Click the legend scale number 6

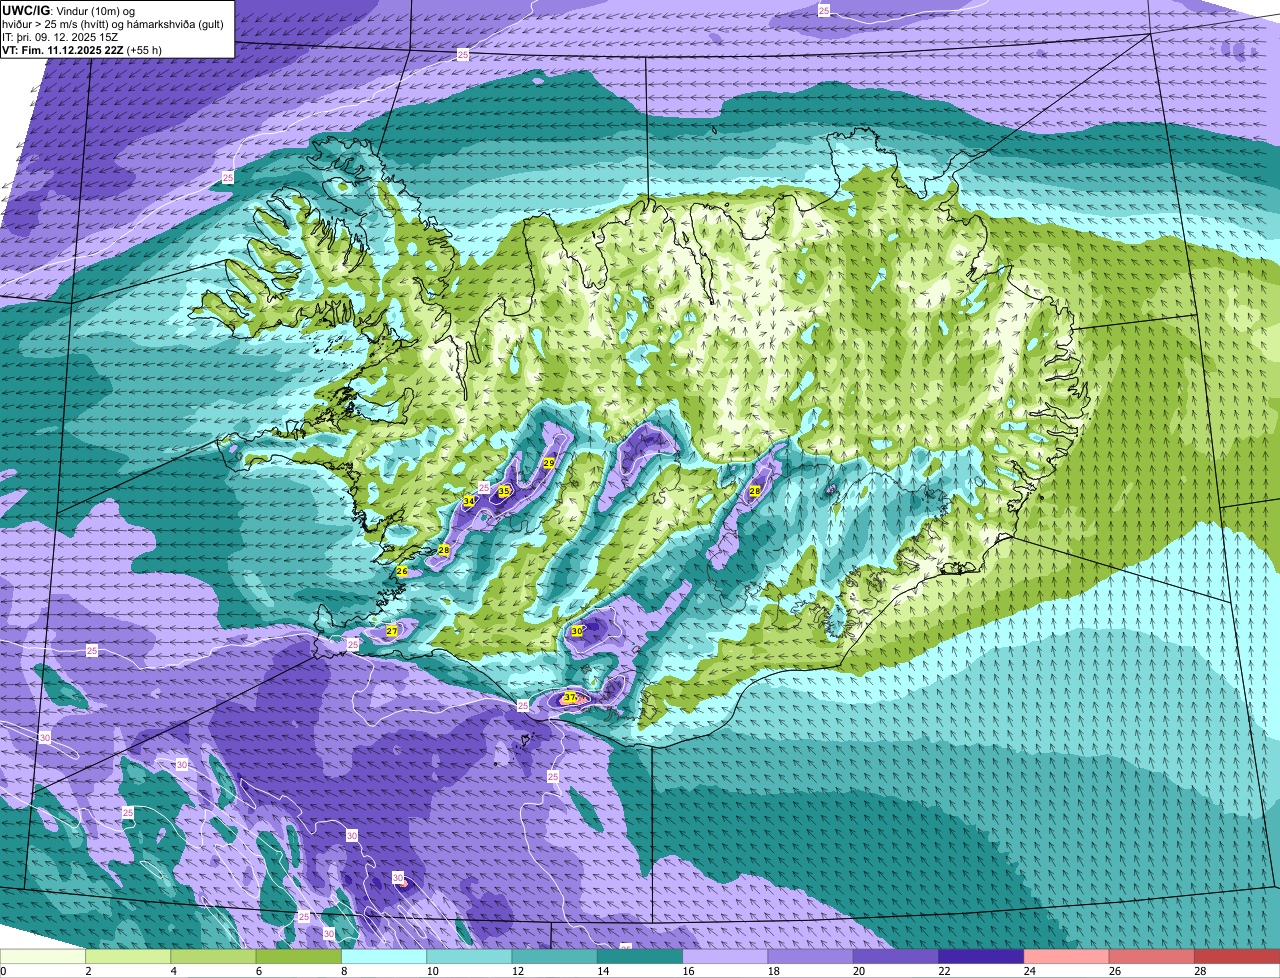click(x=258, y=971)
